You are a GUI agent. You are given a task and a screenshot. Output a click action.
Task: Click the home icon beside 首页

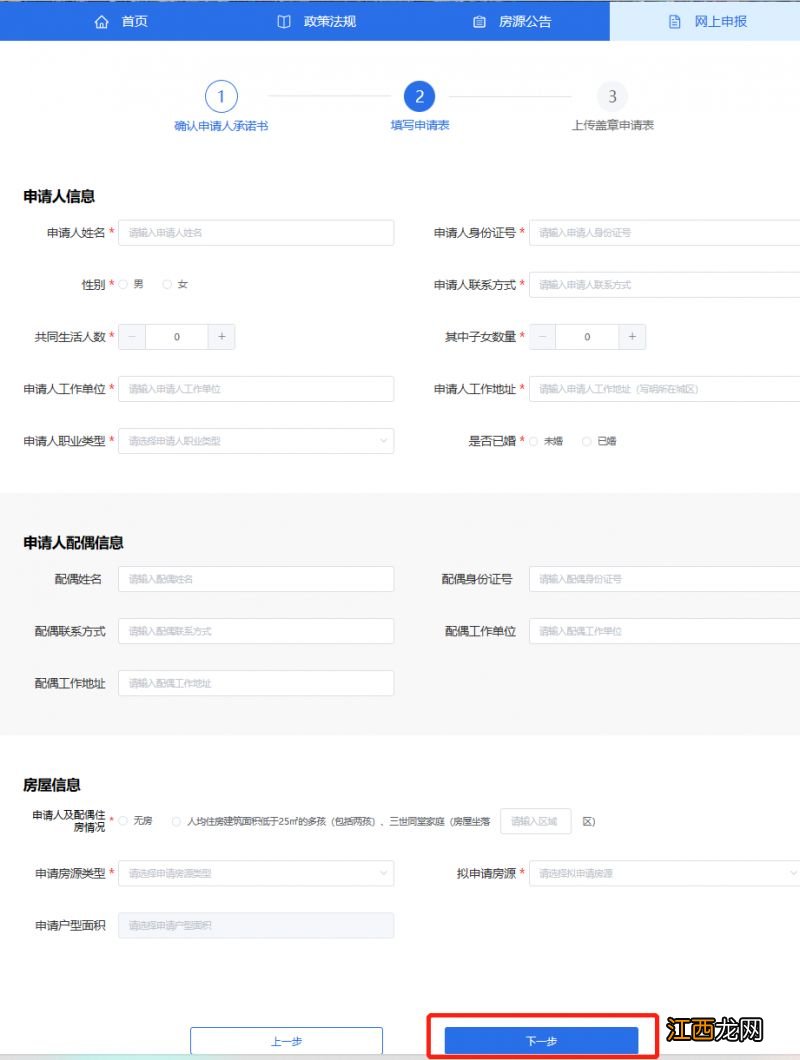tap(100, 21)
